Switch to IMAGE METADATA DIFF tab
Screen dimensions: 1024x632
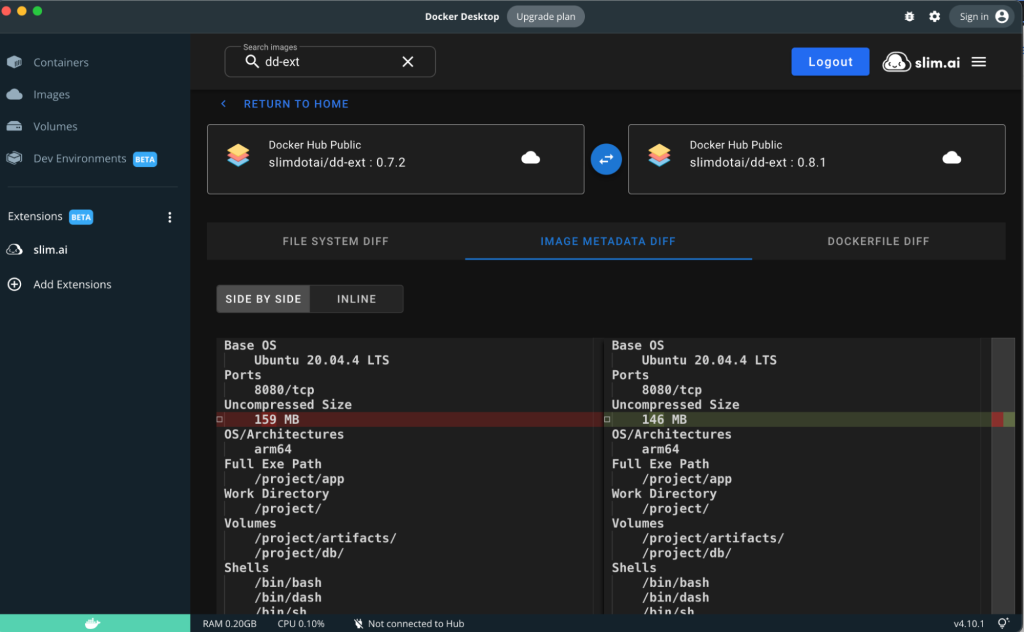click(x=608, y=241)
